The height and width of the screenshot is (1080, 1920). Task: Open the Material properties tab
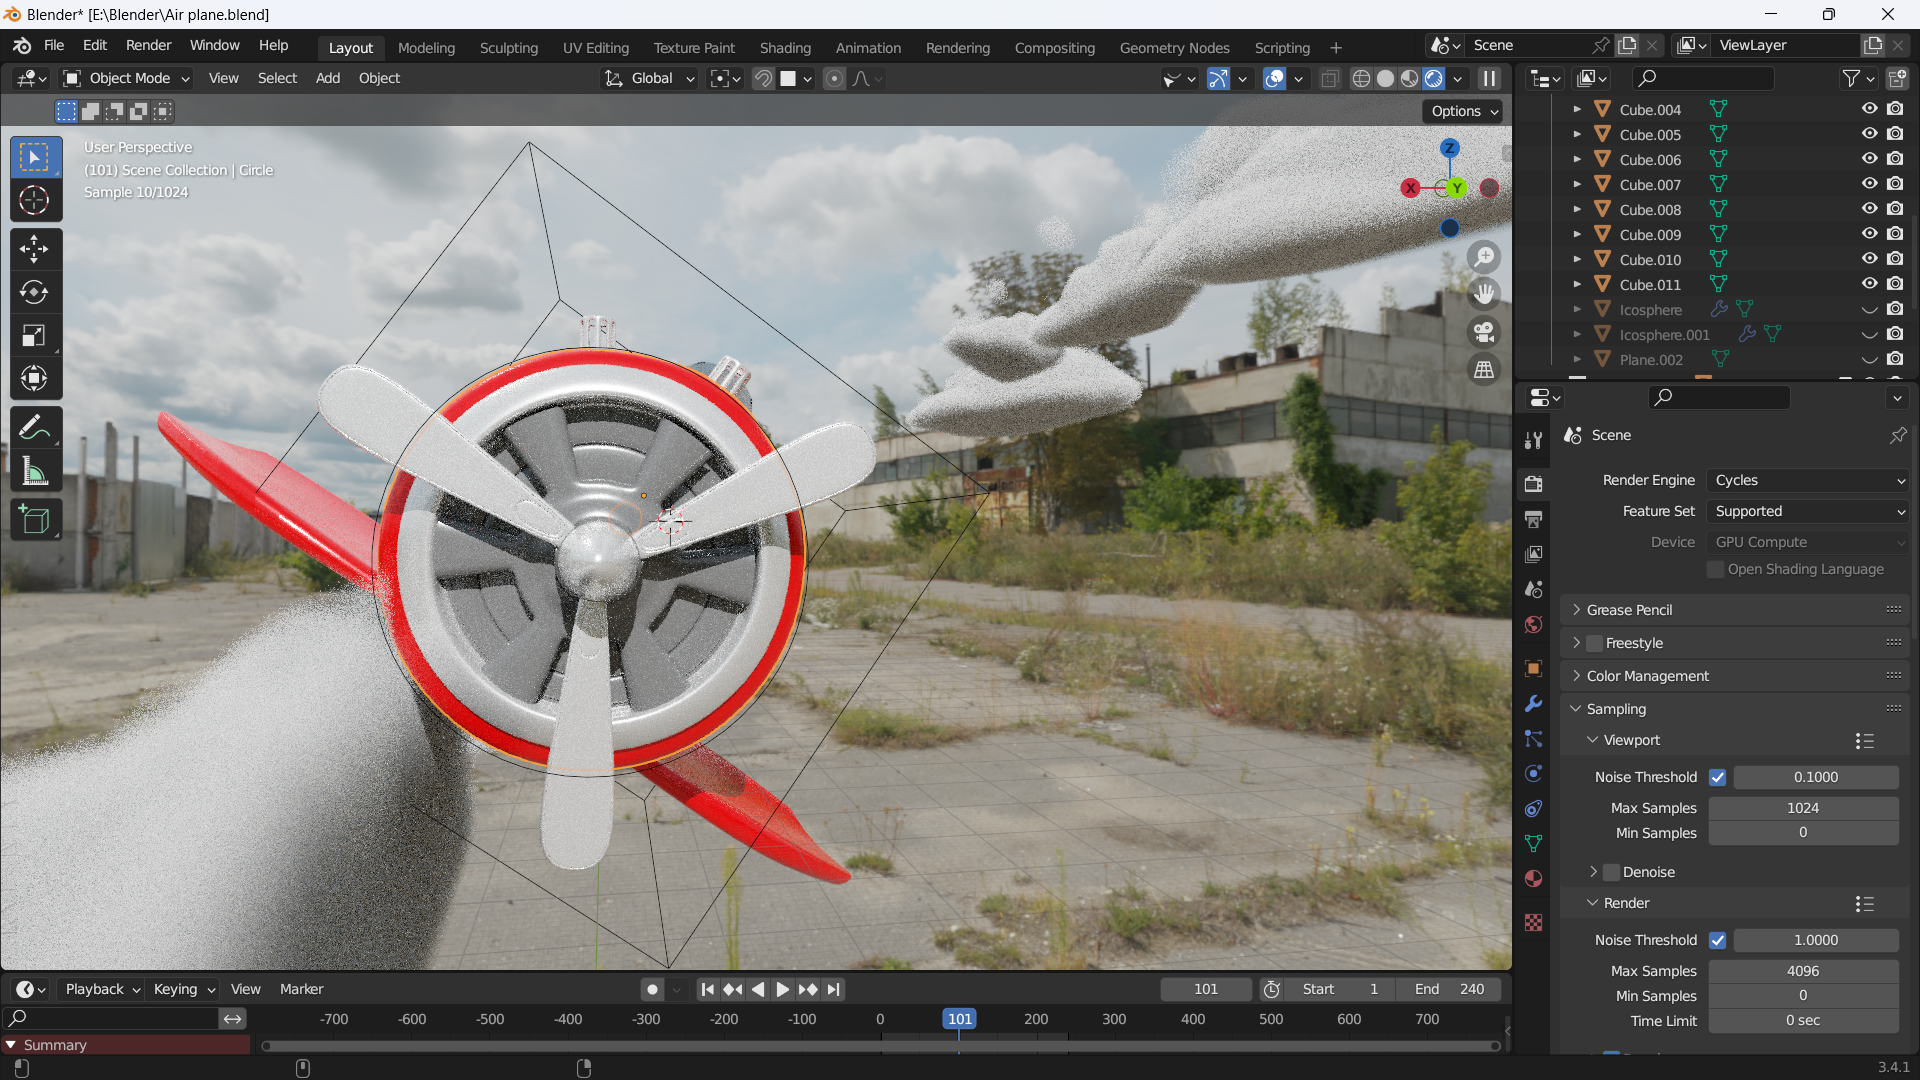[1533, 879]
